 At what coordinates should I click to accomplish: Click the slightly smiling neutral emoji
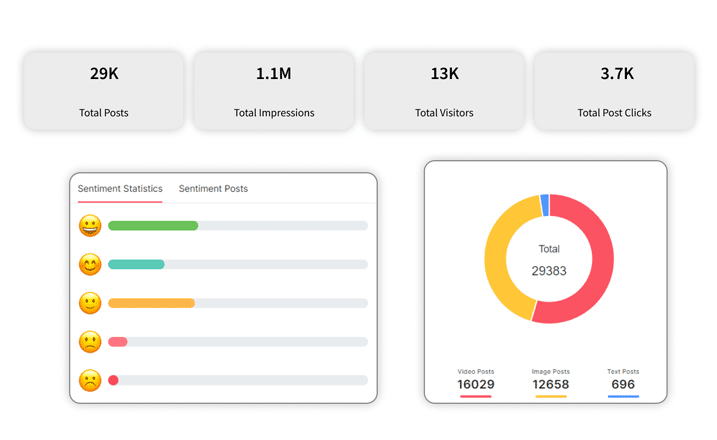pyautogui.click(x=90, y=302)
